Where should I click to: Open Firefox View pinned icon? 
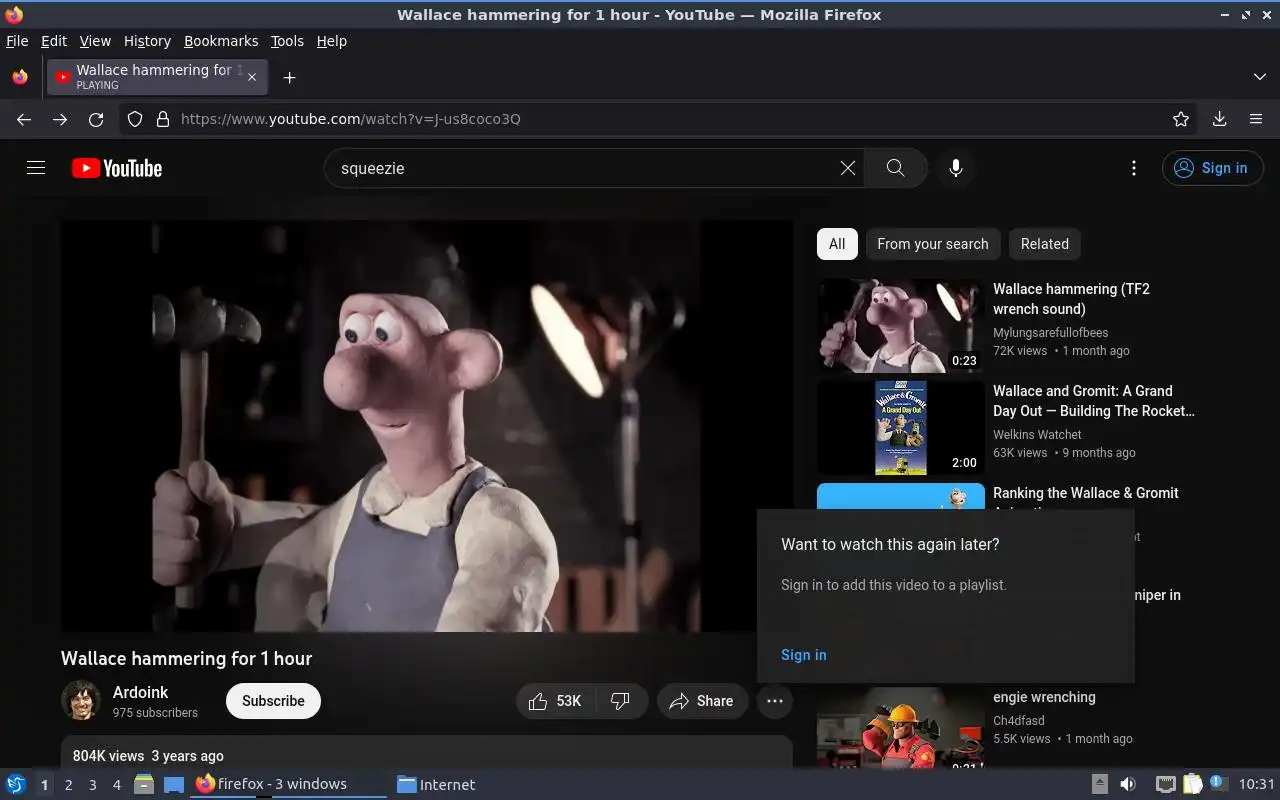20,77
